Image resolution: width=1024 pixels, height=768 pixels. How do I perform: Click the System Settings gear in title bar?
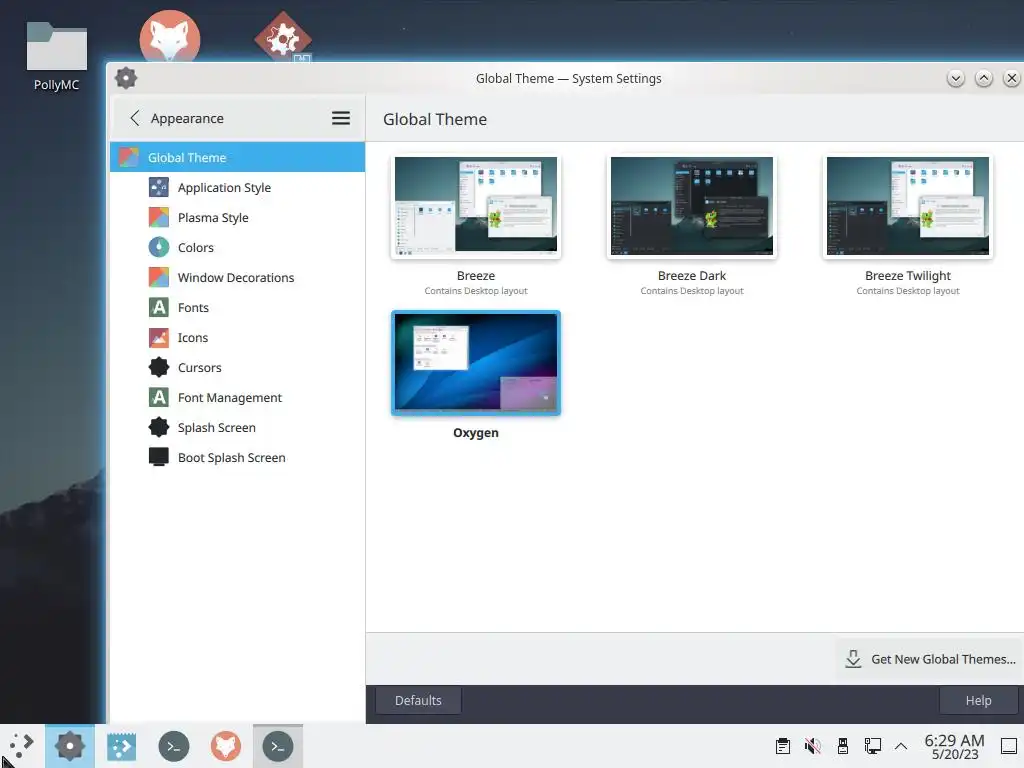point(126,78)
